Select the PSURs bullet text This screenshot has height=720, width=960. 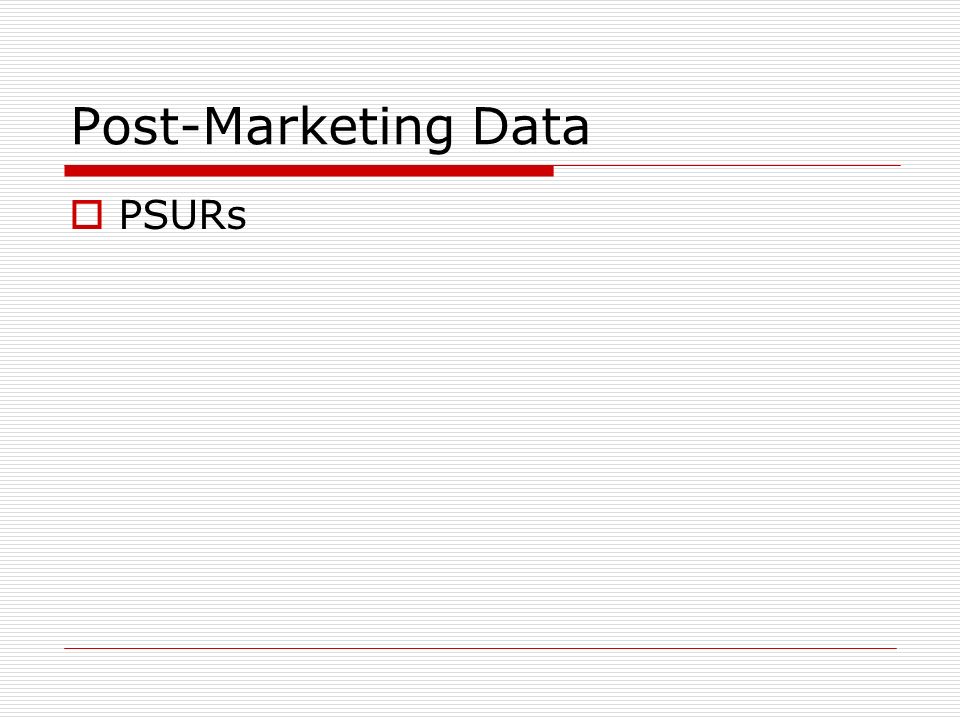182,215
